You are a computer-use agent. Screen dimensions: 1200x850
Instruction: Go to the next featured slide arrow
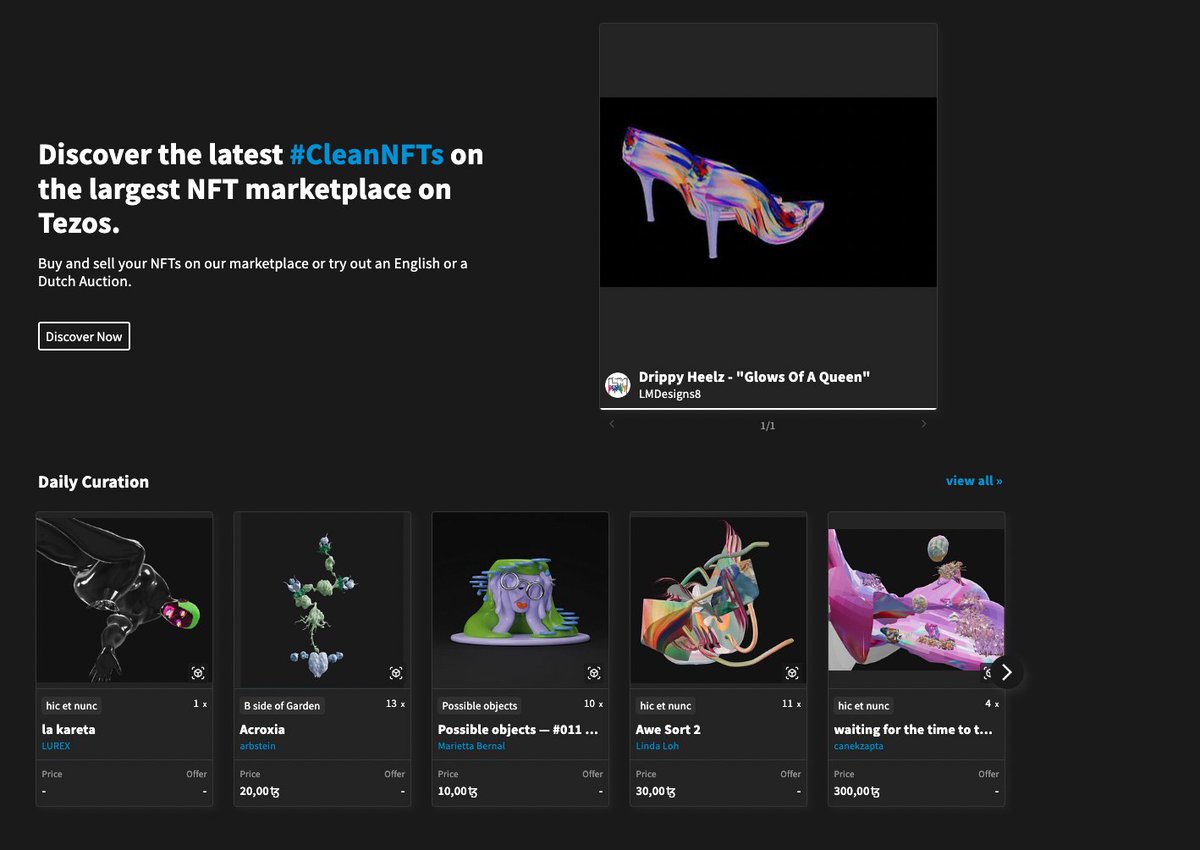[x=923, y=424]
